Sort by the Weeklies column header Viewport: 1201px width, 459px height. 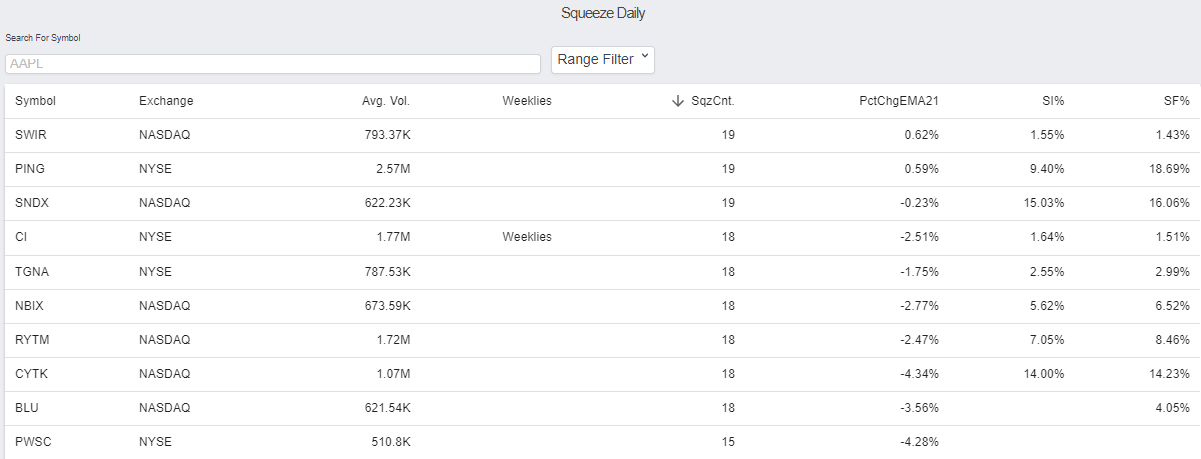coord(527,101)
